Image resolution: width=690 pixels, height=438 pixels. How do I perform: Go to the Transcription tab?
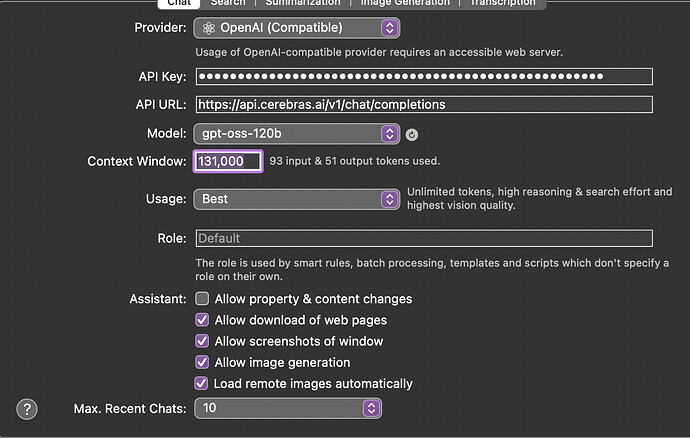pyautogui.click(x=502, y=3)
